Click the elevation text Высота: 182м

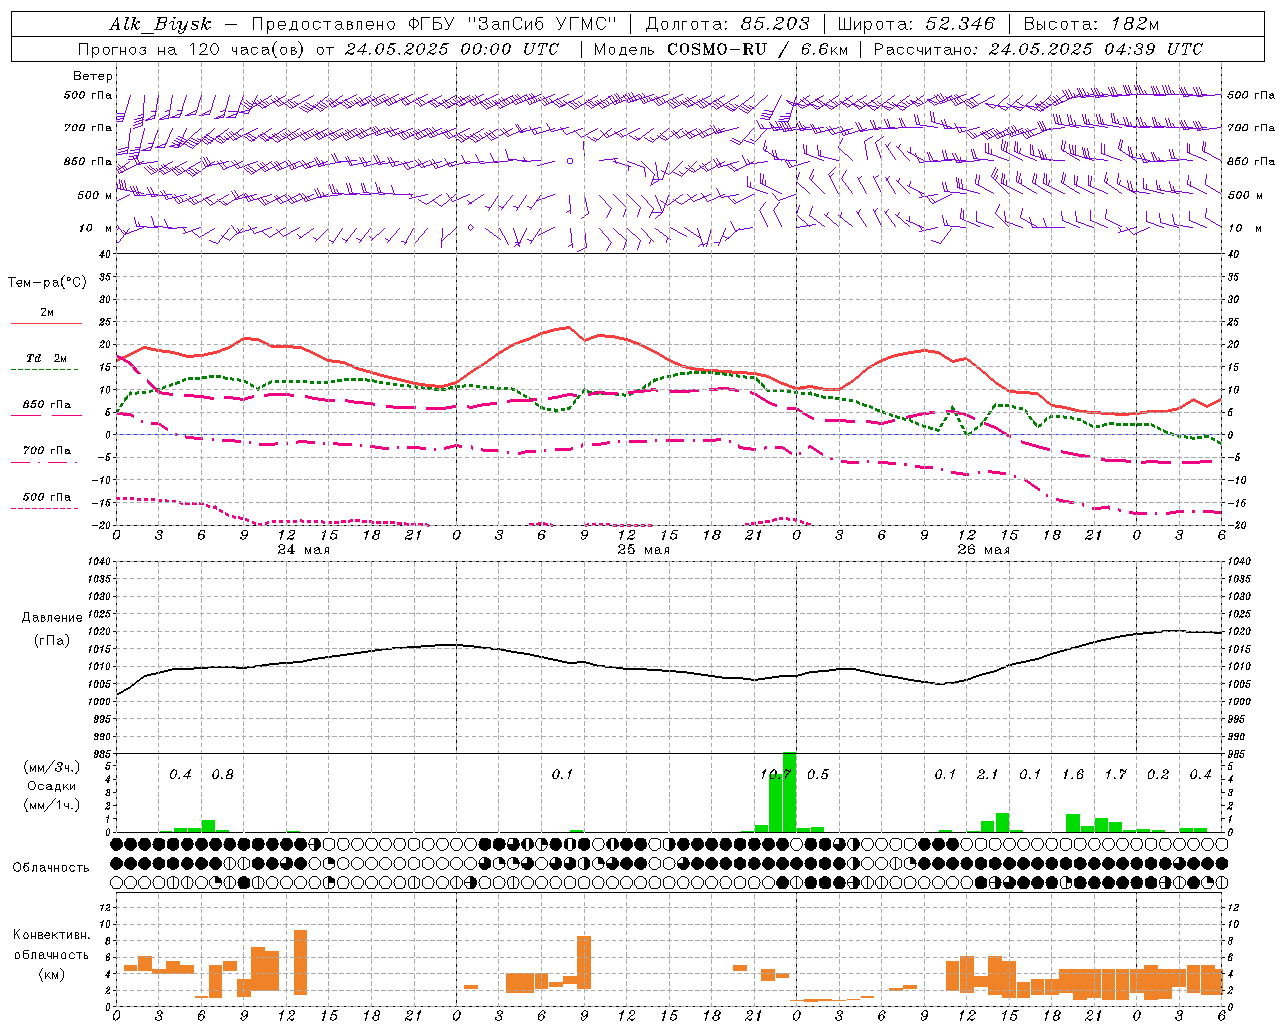click(1091, 24)
